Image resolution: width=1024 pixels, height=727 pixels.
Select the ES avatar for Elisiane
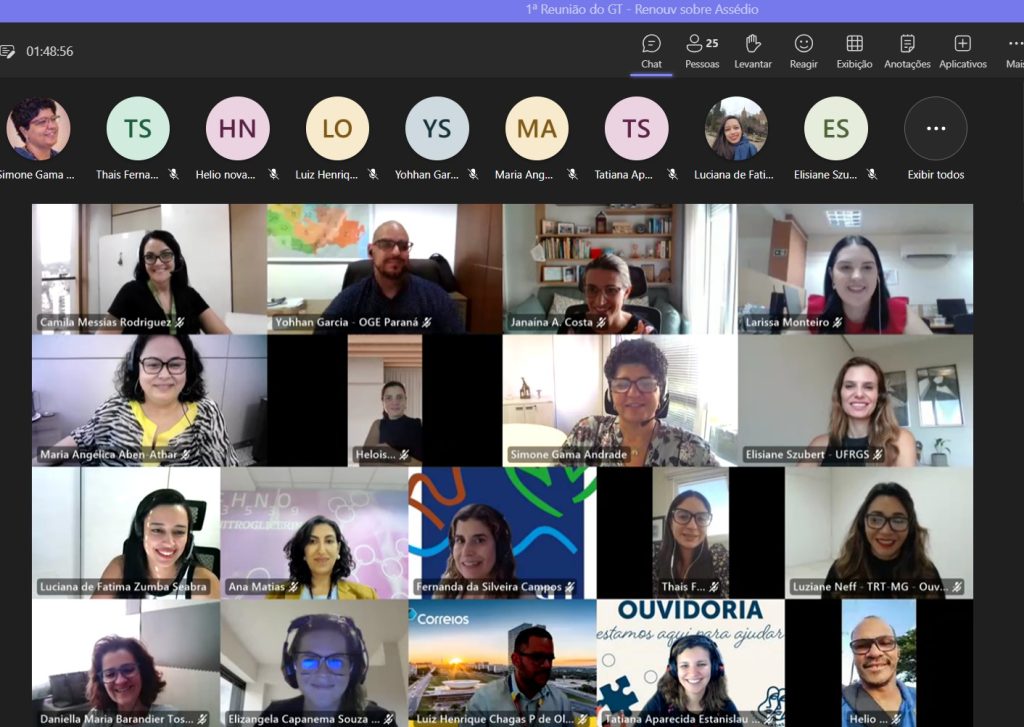point(836,129)
